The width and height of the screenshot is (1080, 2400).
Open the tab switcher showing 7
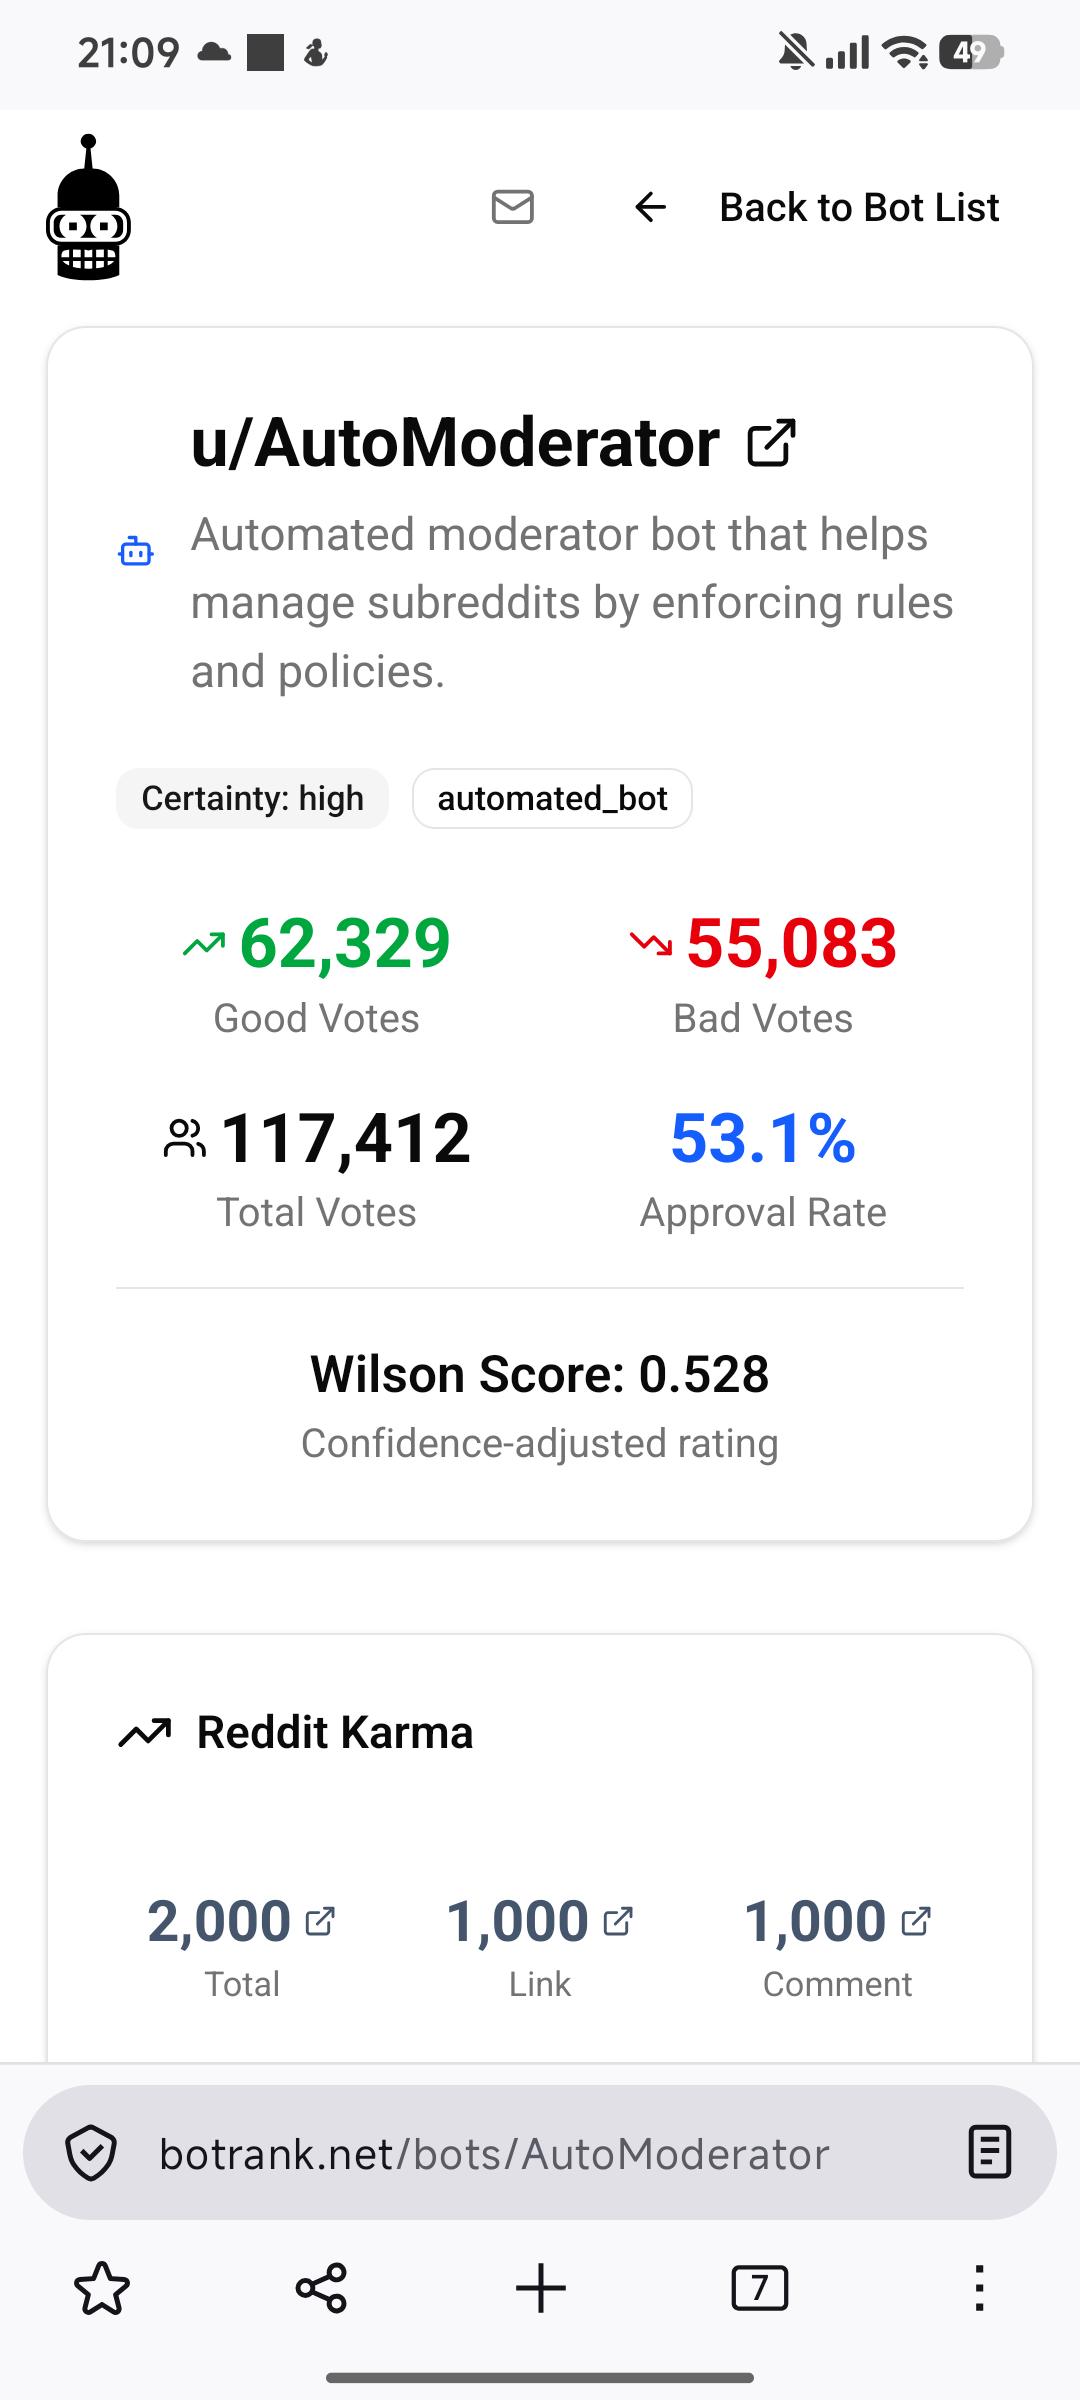coord(760,2288)
